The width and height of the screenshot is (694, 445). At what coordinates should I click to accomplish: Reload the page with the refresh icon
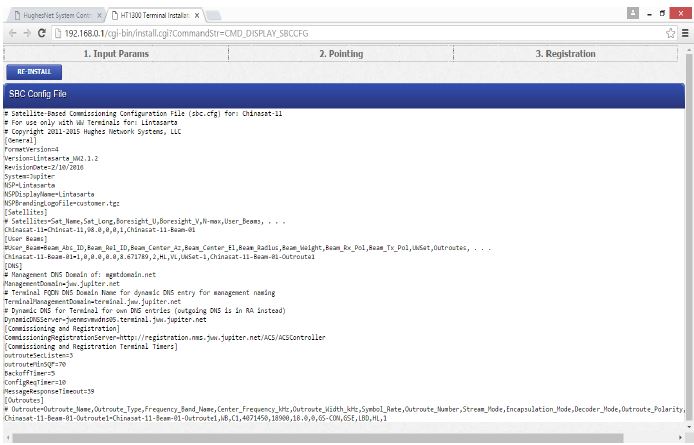coord(42,33)
